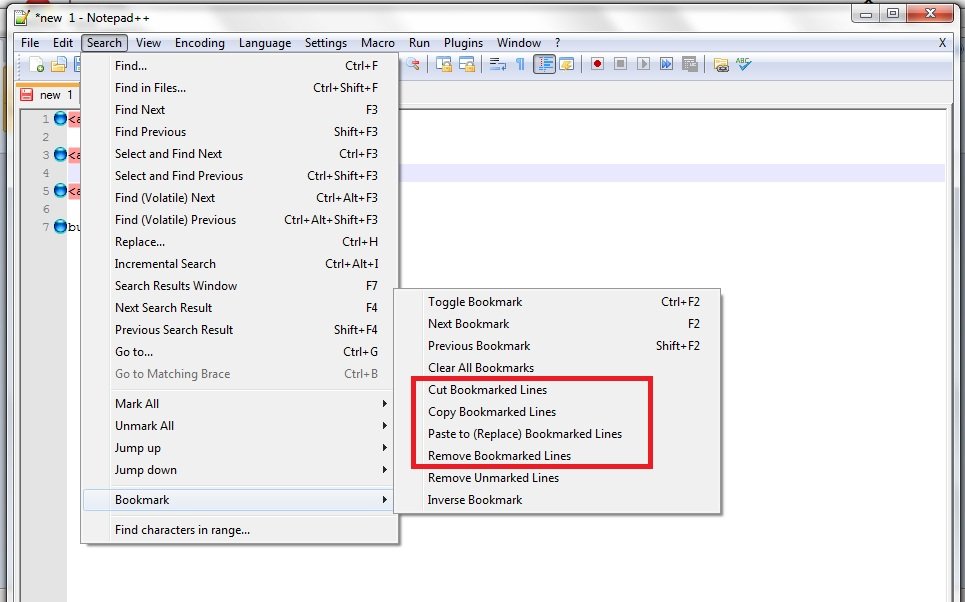The image size is (965, 602).
Task: Select Remove Bookmarked Lines from submenu
Action: [x=499, y=456]
